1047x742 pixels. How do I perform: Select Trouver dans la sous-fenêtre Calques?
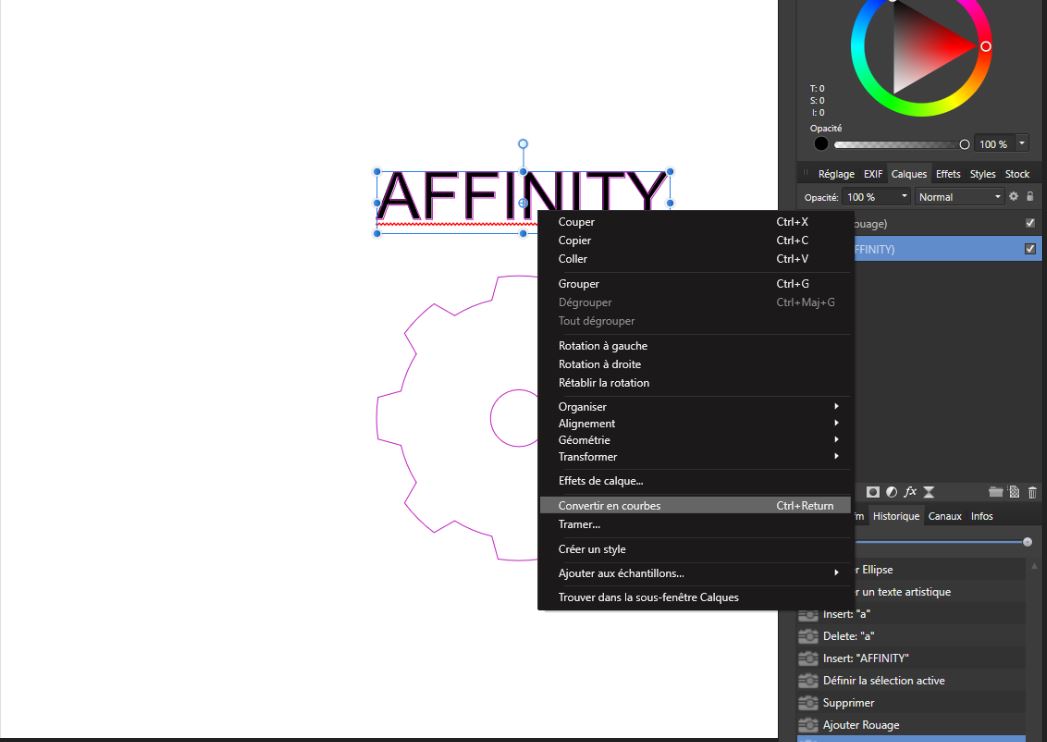coord(694,597)
